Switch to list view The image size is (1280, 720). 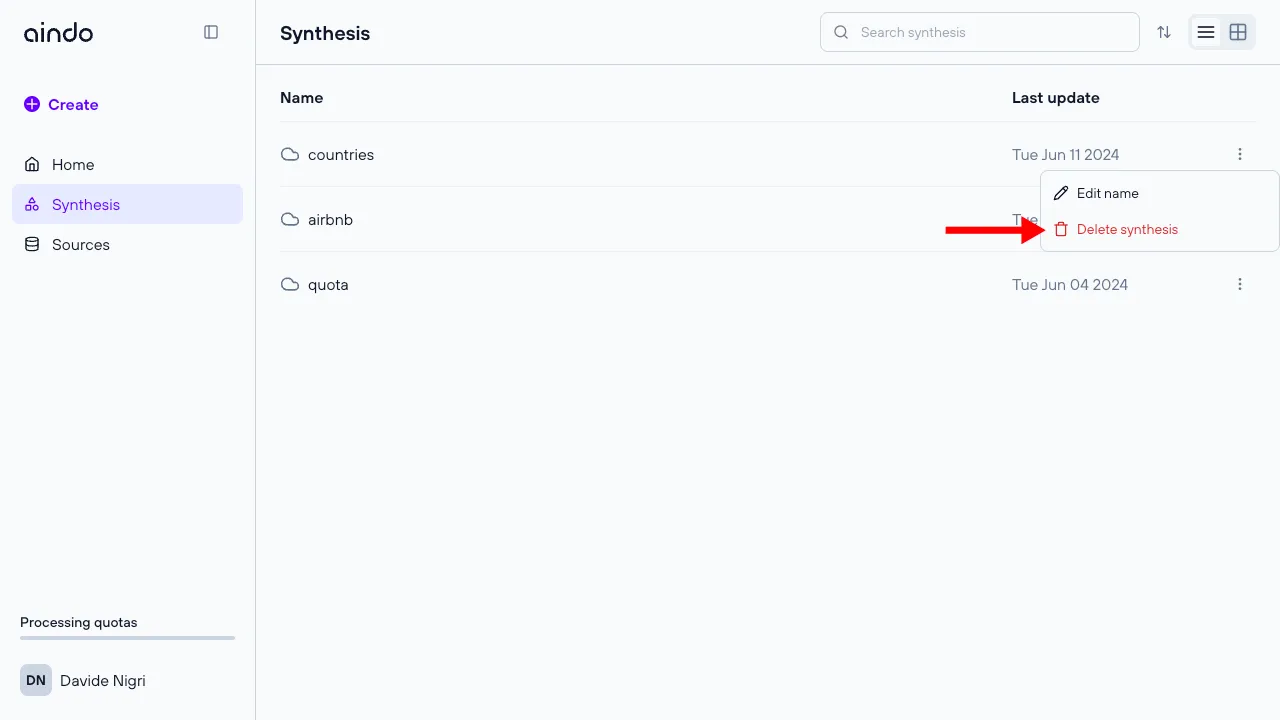[1206, 32]
